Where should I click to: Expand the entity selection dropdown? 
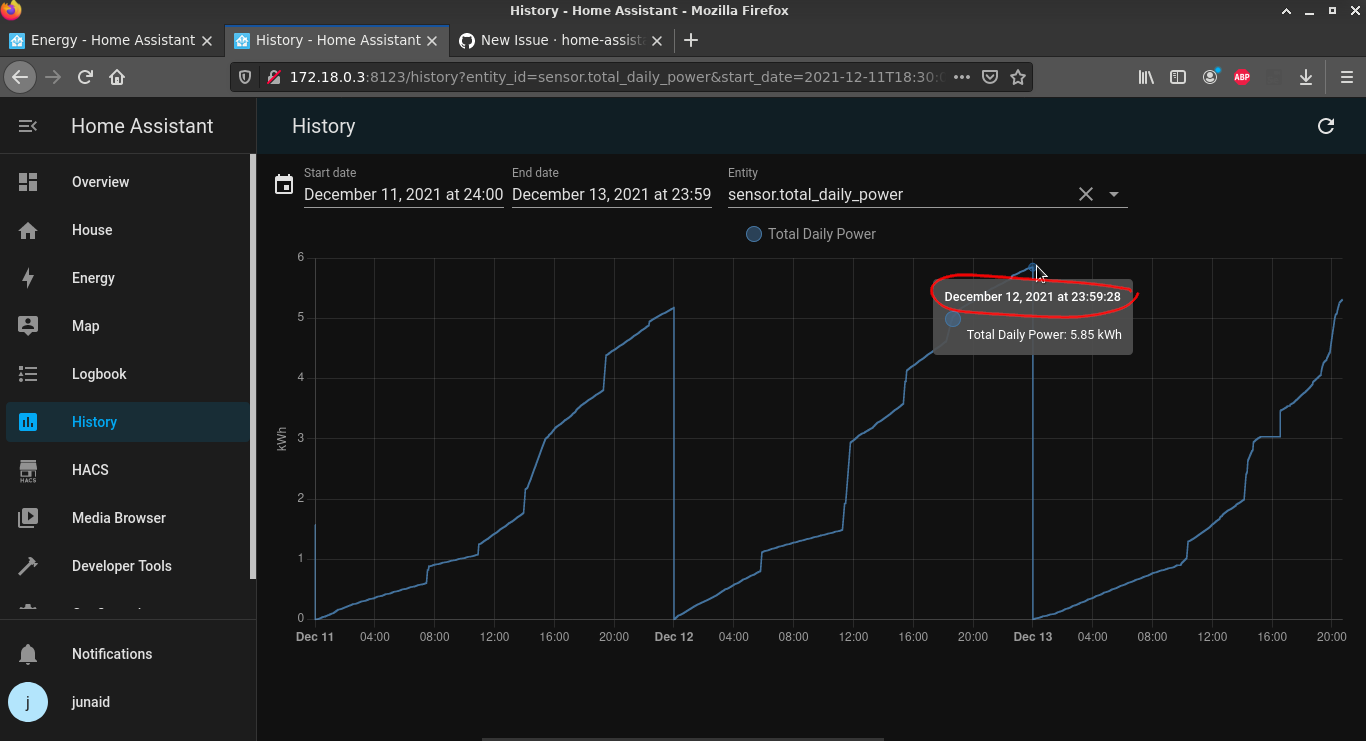1114,194
